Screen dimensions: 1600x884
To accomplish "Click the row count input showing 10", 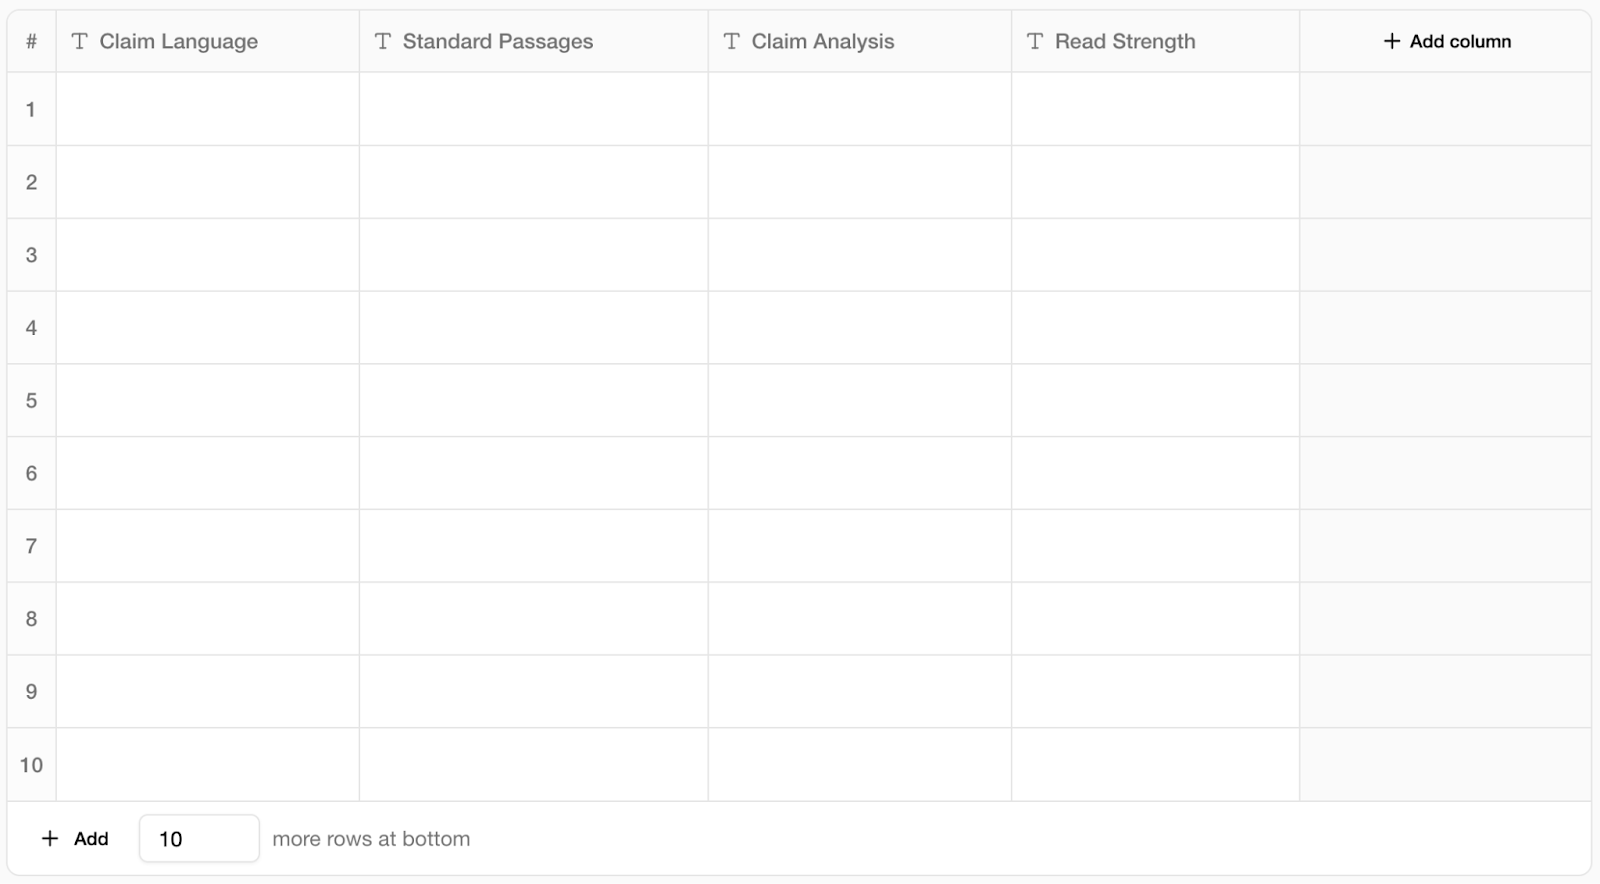I will [199, 838].
